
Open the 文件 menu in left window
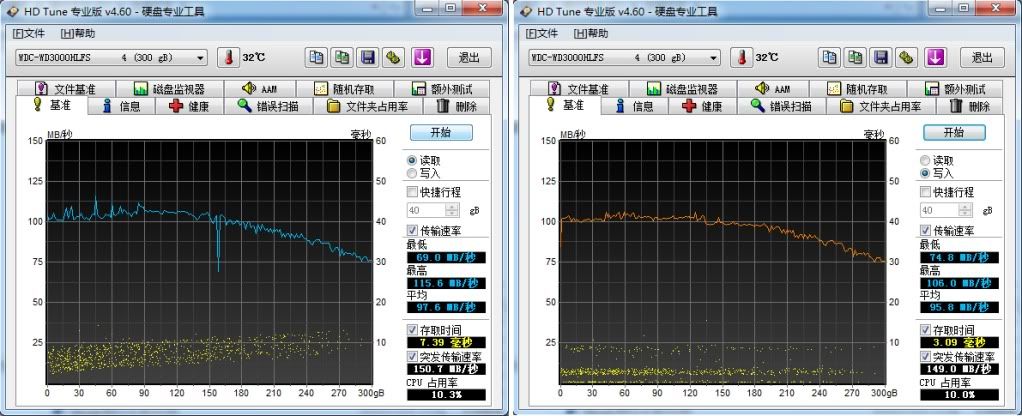[x=29, y=33]
